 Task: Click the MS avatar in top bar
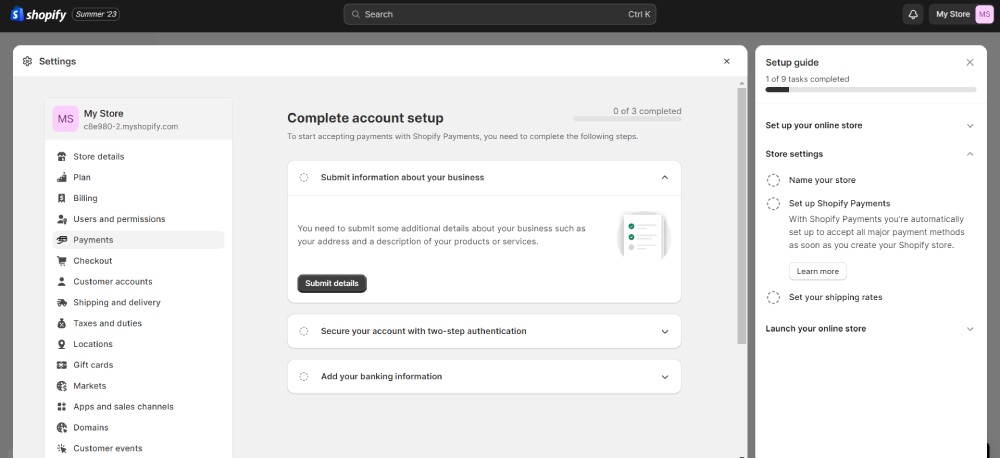tap(984, 14)
